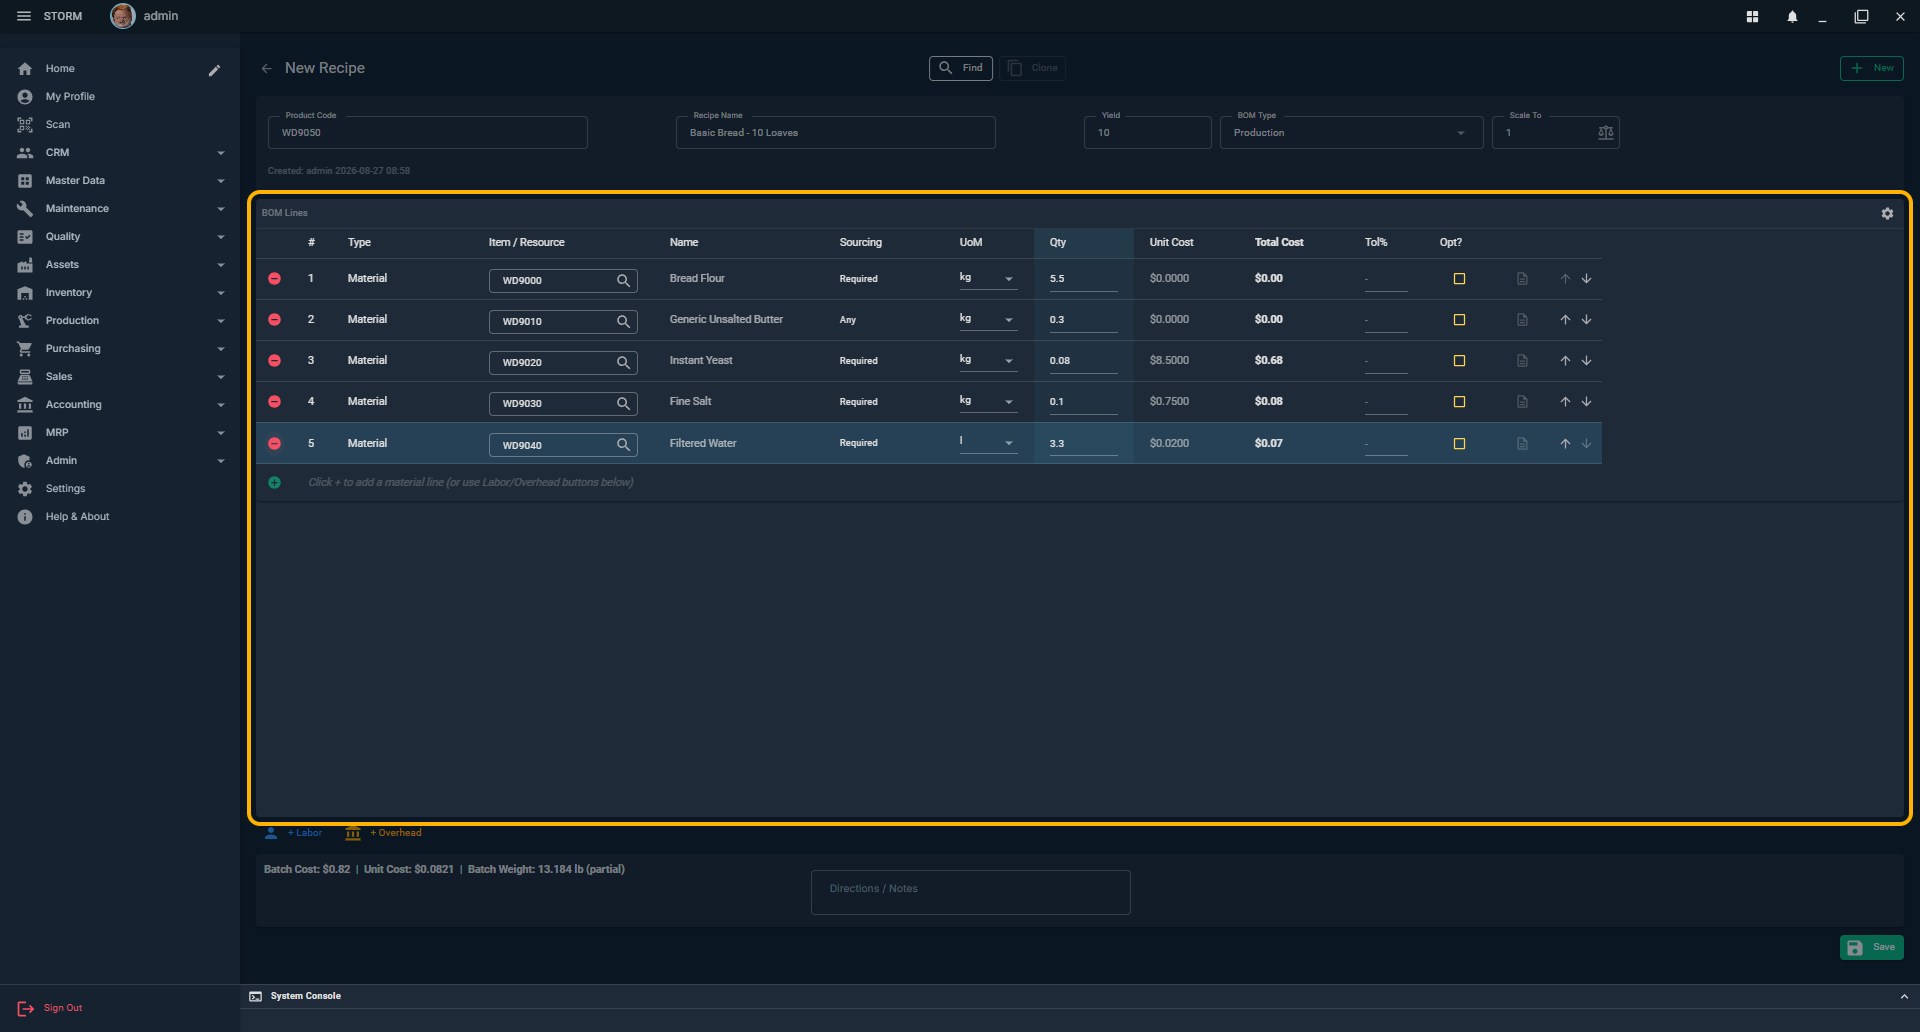The width and height of the screenshot is (1920, 1032).
Task: Open notes icon for Fine Salt line
Action: [1522, 402]
